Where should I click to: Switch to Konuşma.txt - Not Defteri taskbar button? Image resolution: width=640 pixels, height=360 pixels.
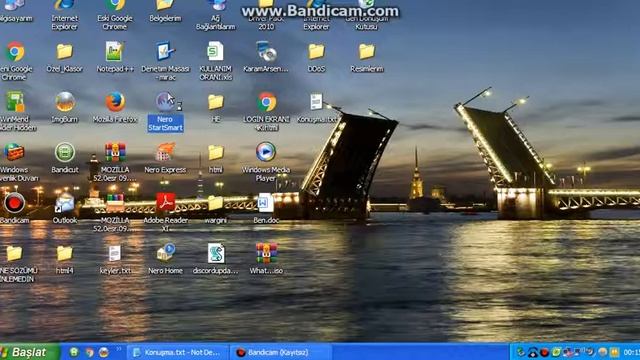(177, 352)
